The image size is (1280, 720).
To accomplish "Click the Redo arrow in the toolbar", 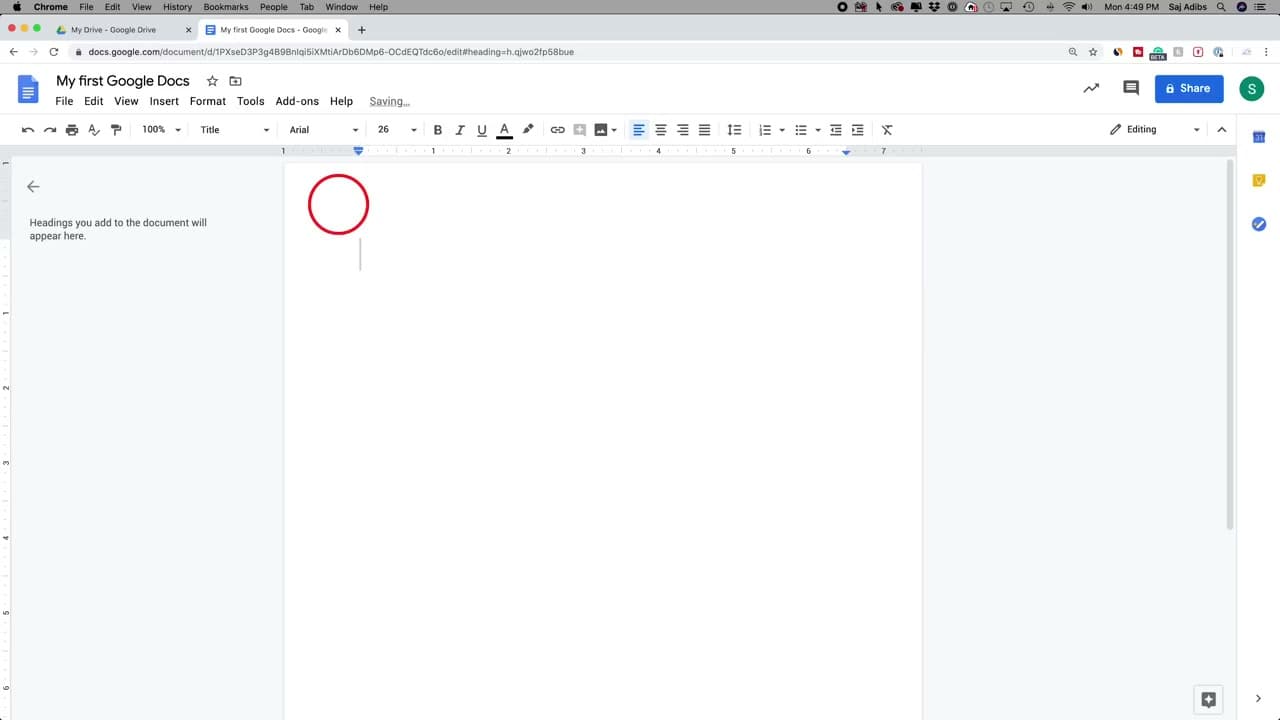I will [50, 130].
